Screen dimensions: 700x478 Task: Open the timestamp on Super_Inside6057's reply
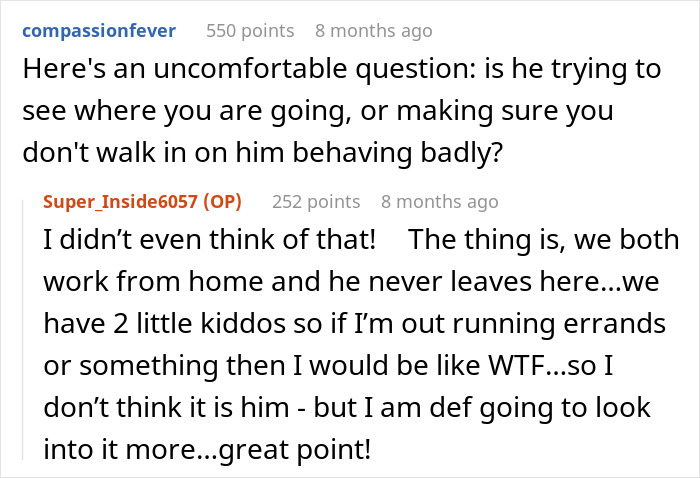(x=439, y=202)
